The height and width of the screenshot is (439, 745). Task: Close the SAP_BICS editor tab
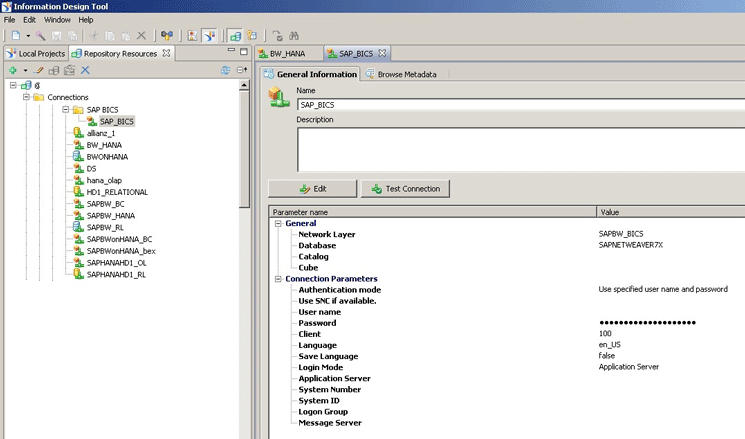tap(382, 53)
